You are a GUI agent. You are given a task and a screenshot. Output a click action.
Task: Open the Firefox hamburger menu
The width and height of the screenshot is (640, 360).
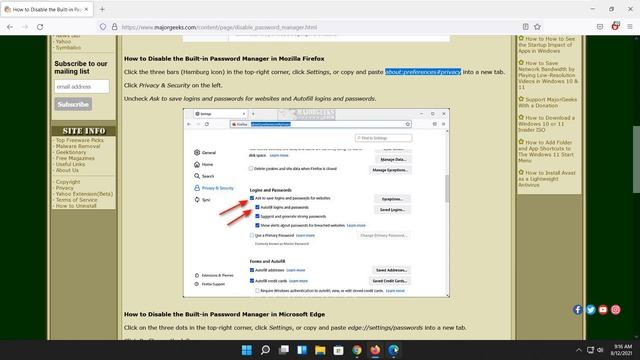pyautogui.click(x=630, y=27)
